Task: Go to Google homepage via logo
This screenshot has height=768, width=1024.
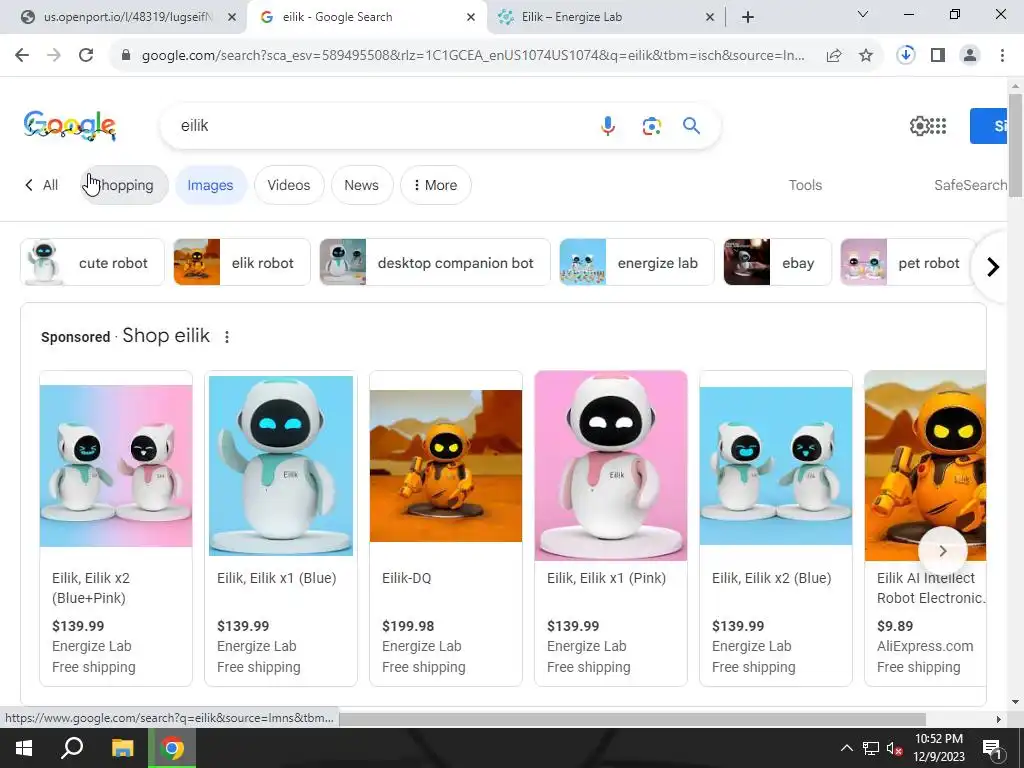Action: pyautogui.click(x=70, y=125)
